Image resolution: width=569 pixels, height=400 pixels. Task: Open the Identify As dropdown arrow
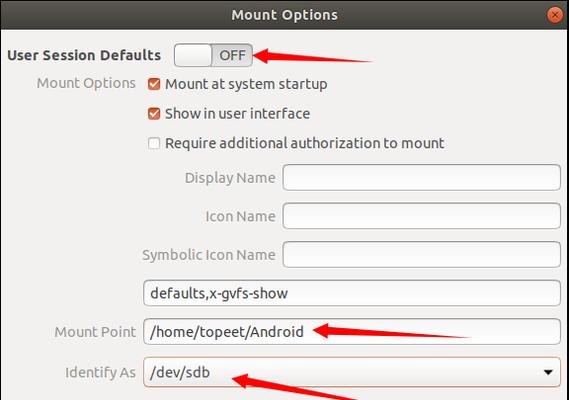548,372
